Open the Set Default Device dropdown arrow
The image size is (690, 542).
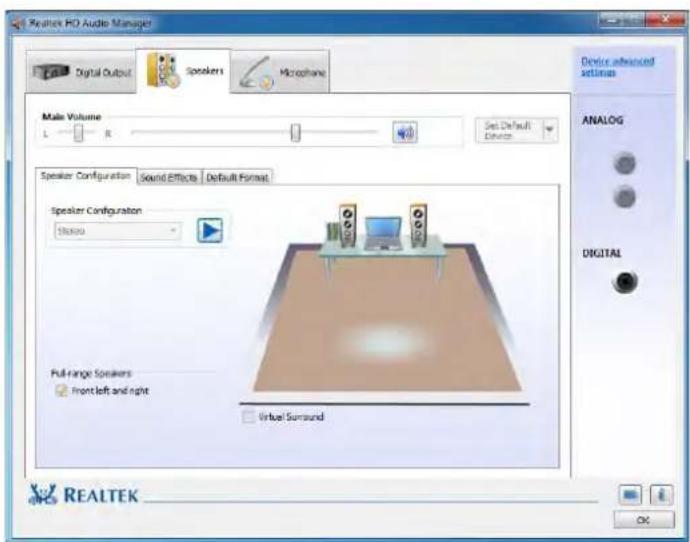[550, 130]
